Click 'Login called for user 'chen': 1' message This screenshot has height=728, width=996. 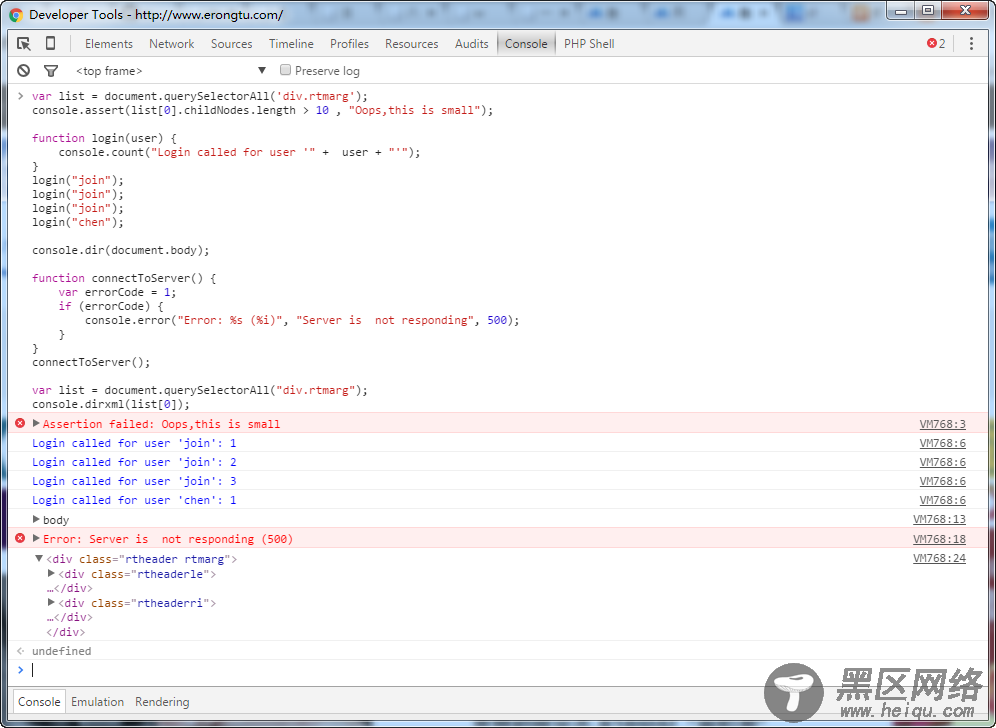pos(134,500)
